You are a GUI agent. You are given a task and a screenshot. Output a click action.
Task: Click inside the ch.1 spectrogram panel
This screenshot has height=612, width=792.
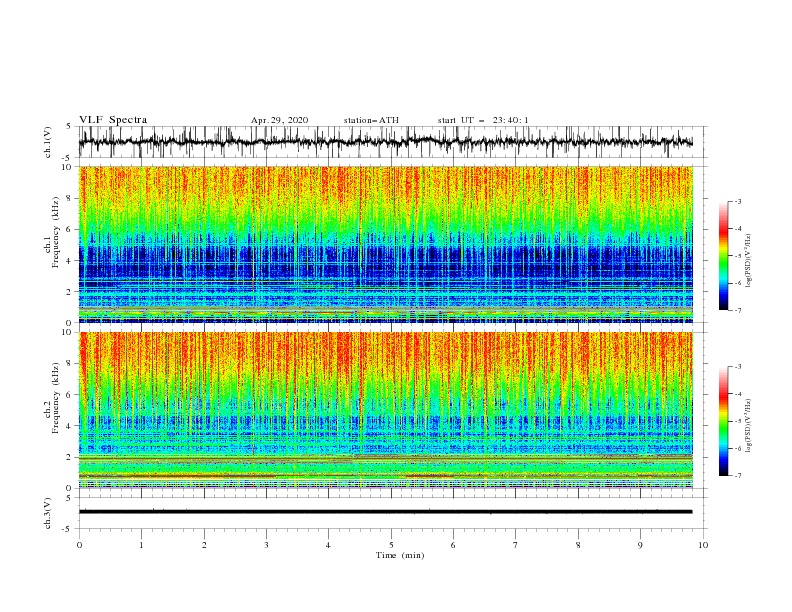(386, 244)
